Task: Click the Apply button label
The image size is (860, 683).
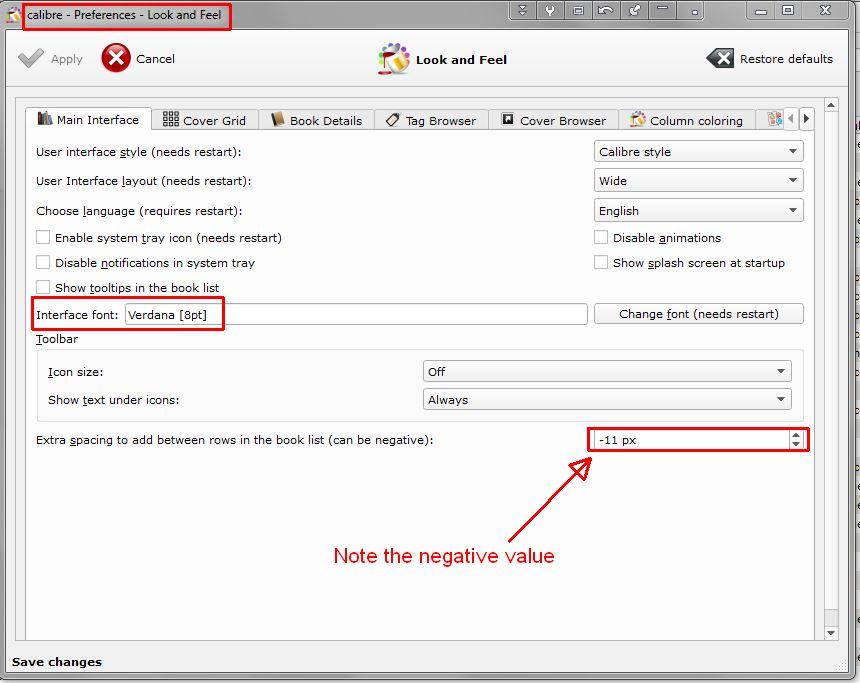Action: tap(66, 59)
